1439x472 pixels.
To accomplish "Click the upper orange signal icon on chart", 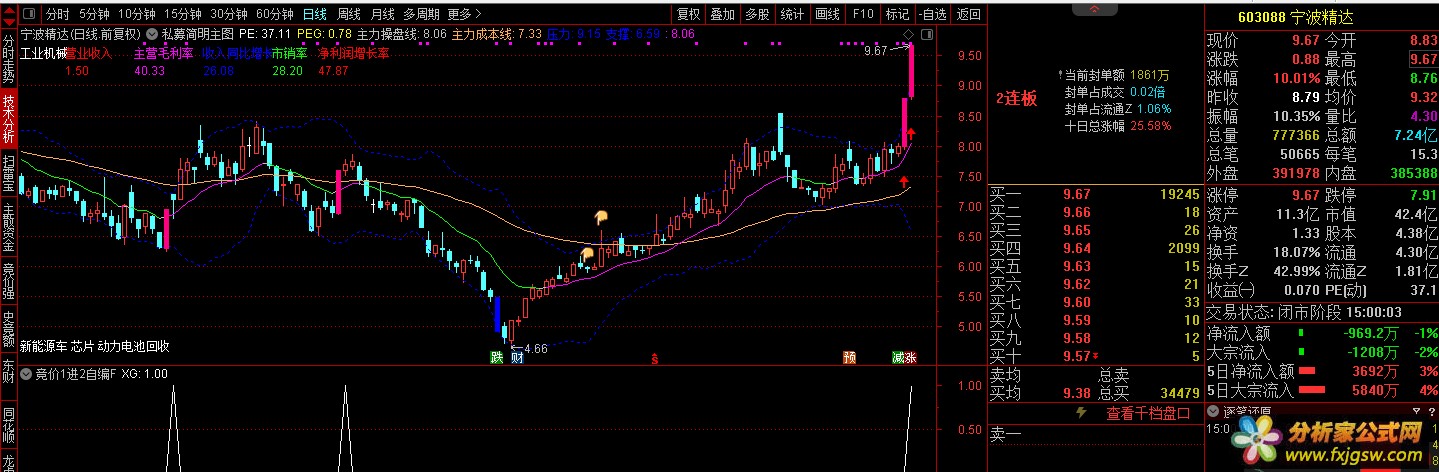I will (x=600, y=216).
